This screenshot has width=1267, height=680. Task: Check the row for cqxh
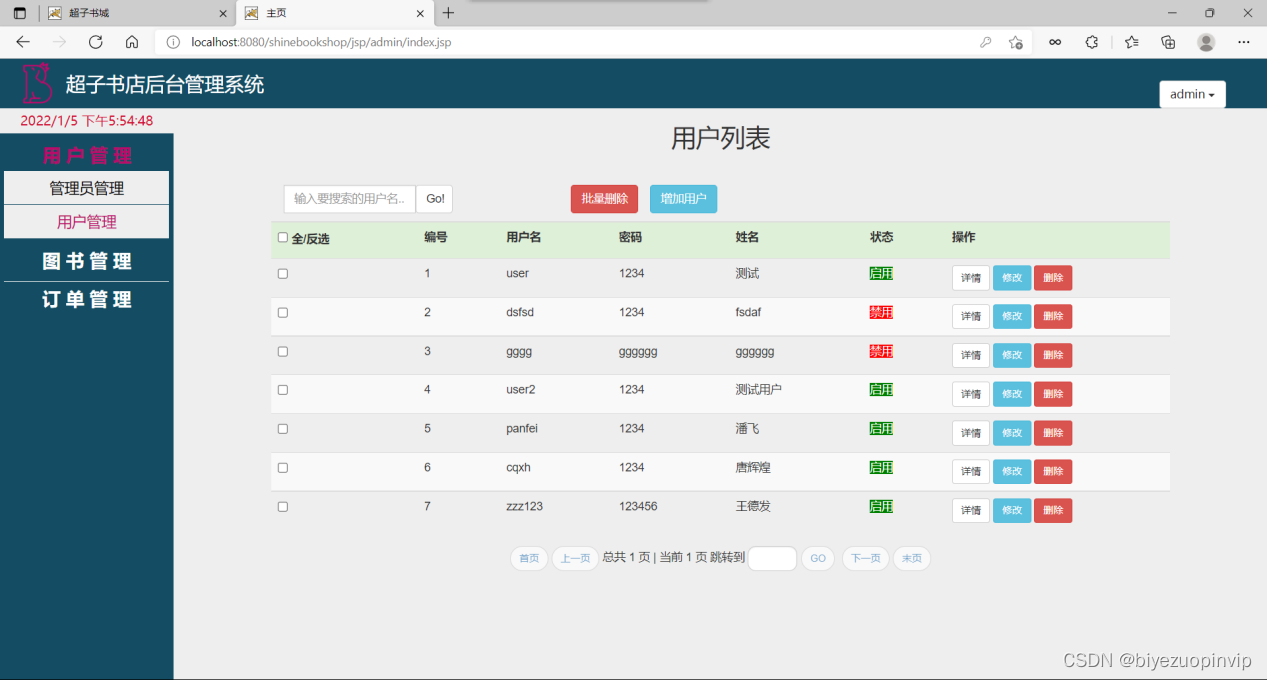coord(283,468)
